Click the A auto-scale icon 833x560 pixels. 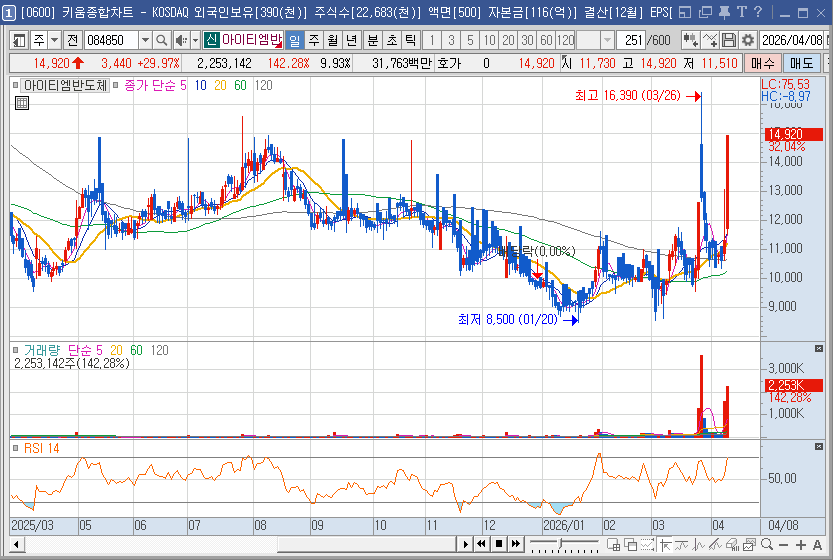(817, 545)
